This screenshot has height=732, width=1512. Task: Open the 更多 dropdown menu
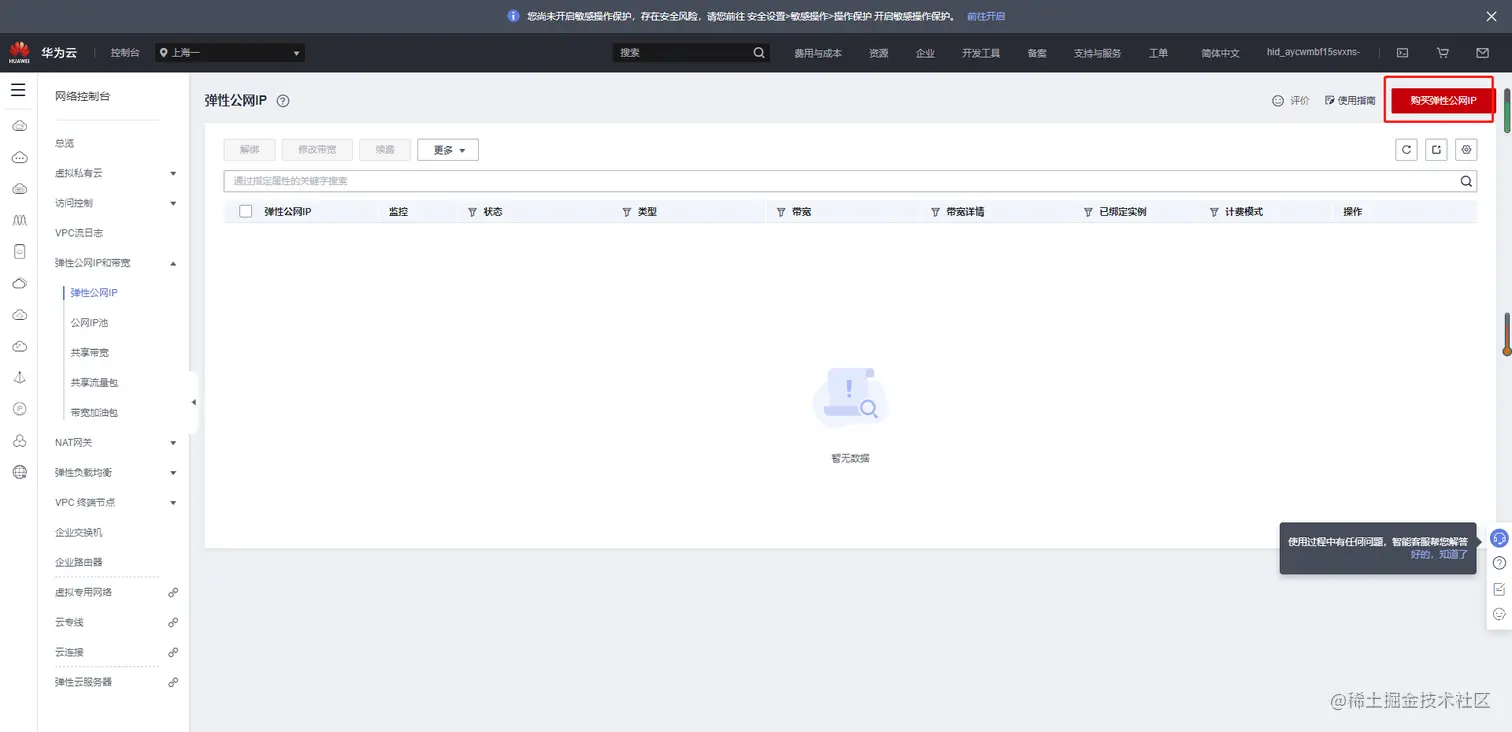pyautogui.click(x=447, y=149)
